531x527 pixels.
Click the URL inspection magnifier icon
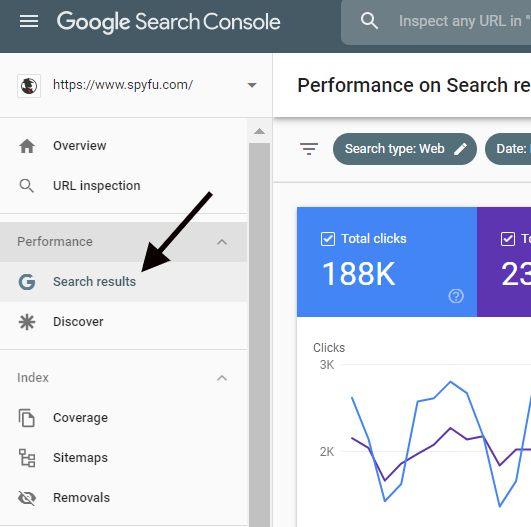tap(26, 186)
